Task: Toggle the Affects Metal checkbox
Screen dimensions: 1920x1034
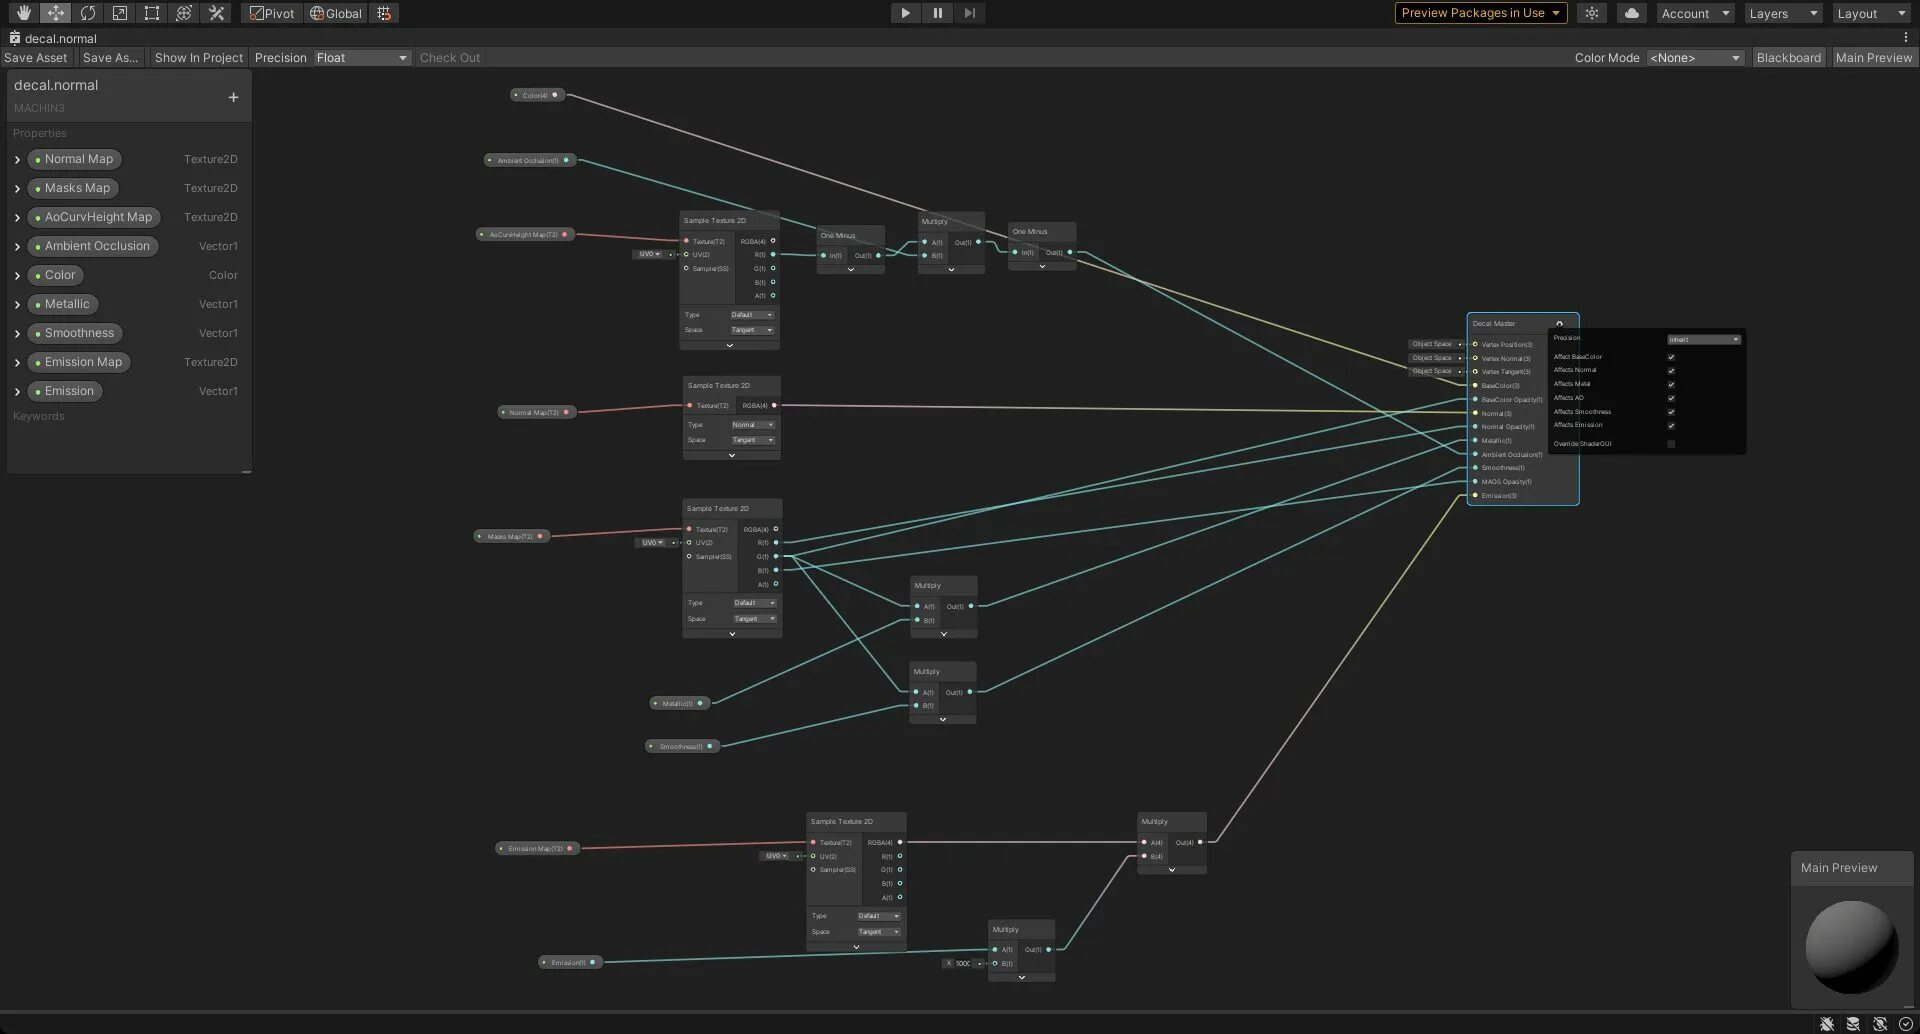Action: (x=1671, y=385)
